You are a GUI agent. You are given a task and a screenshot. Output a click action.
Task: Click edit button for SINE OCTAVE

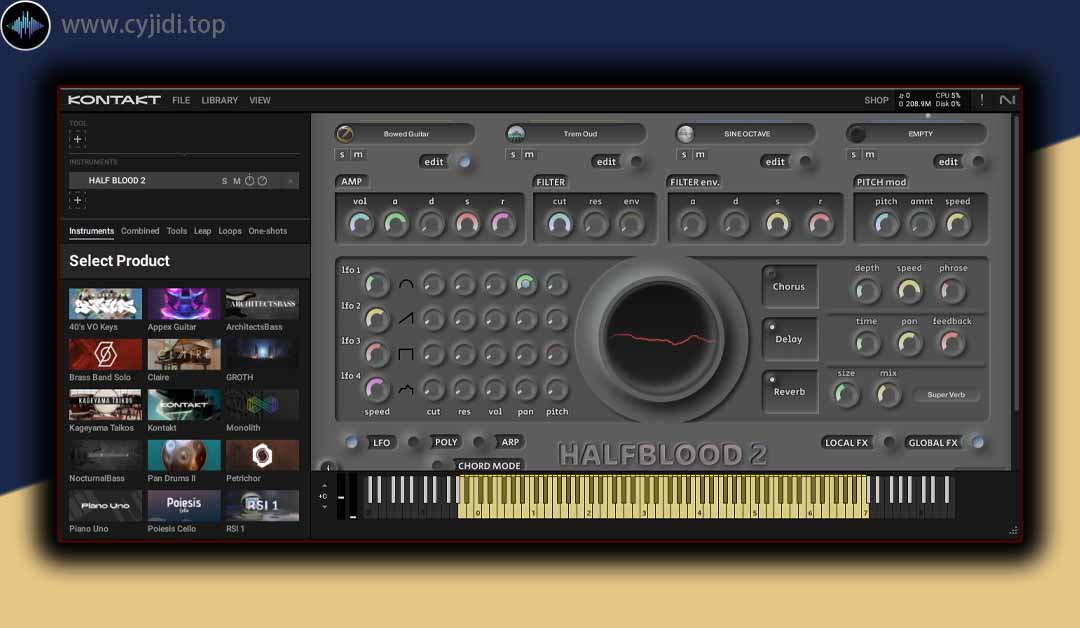(x=775, y=162)
